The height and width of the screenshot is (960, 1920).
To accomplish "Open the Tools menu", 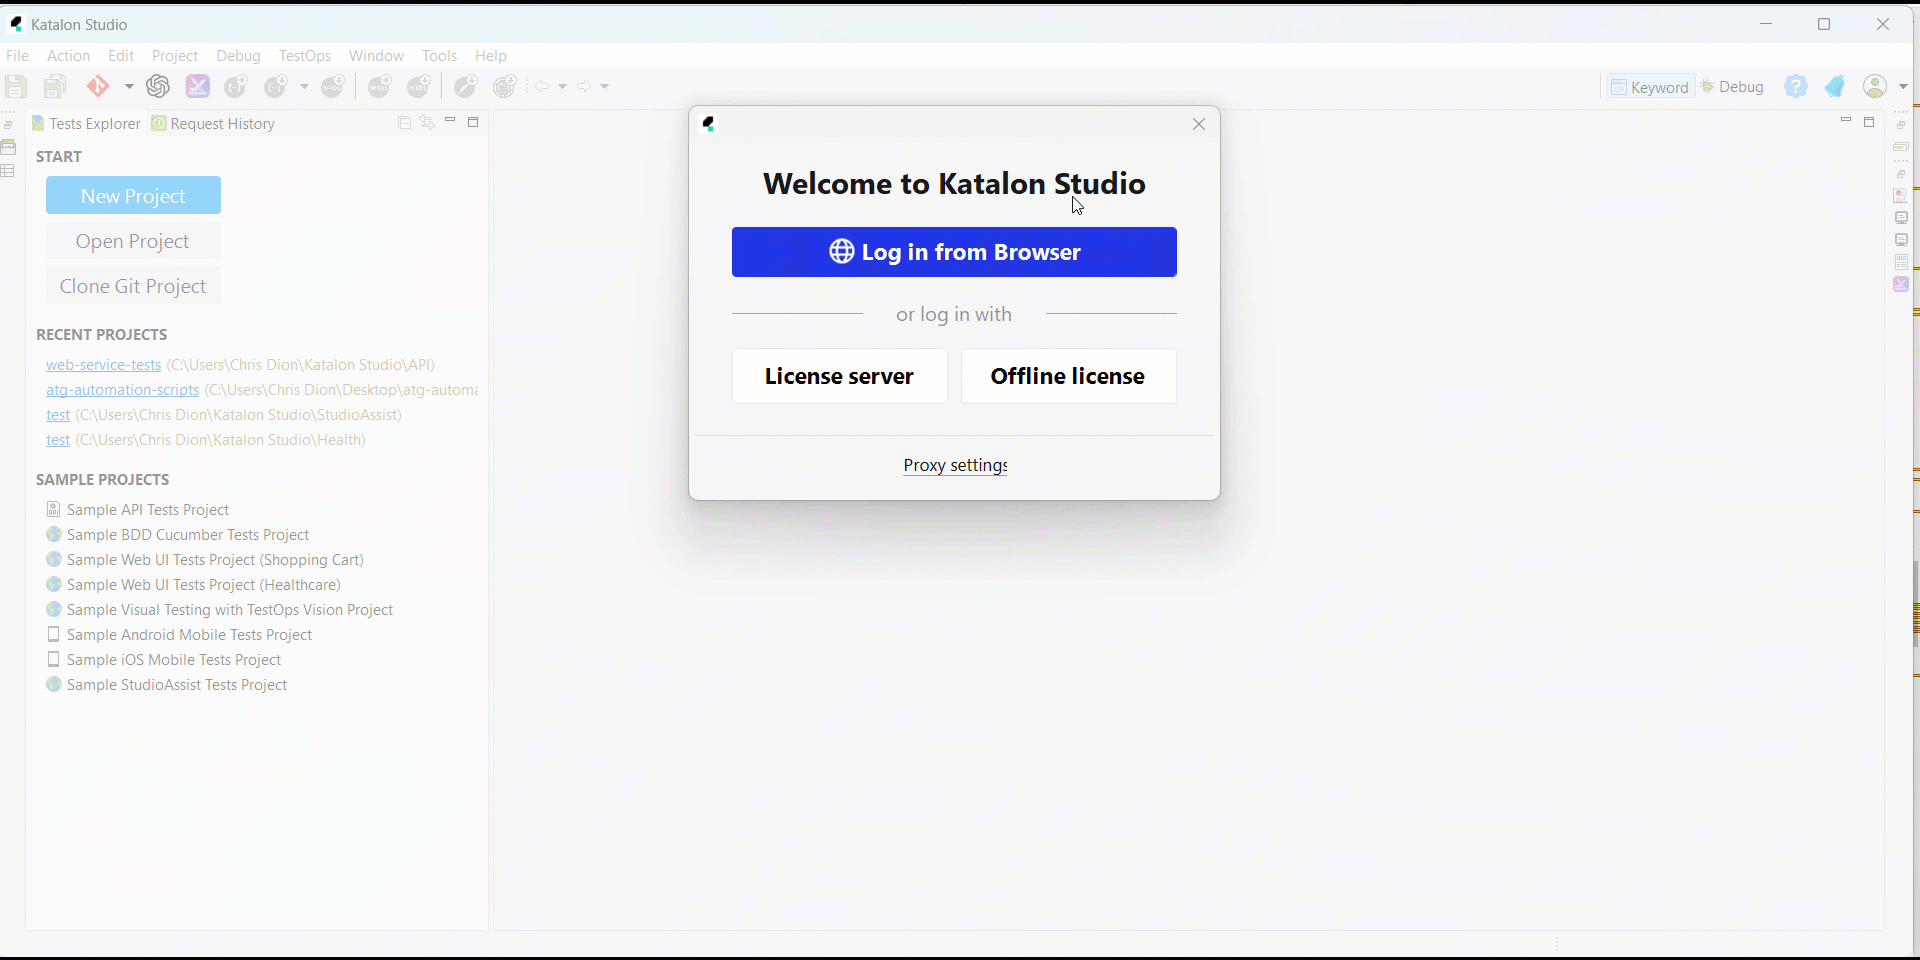I will tap(439, 55).
